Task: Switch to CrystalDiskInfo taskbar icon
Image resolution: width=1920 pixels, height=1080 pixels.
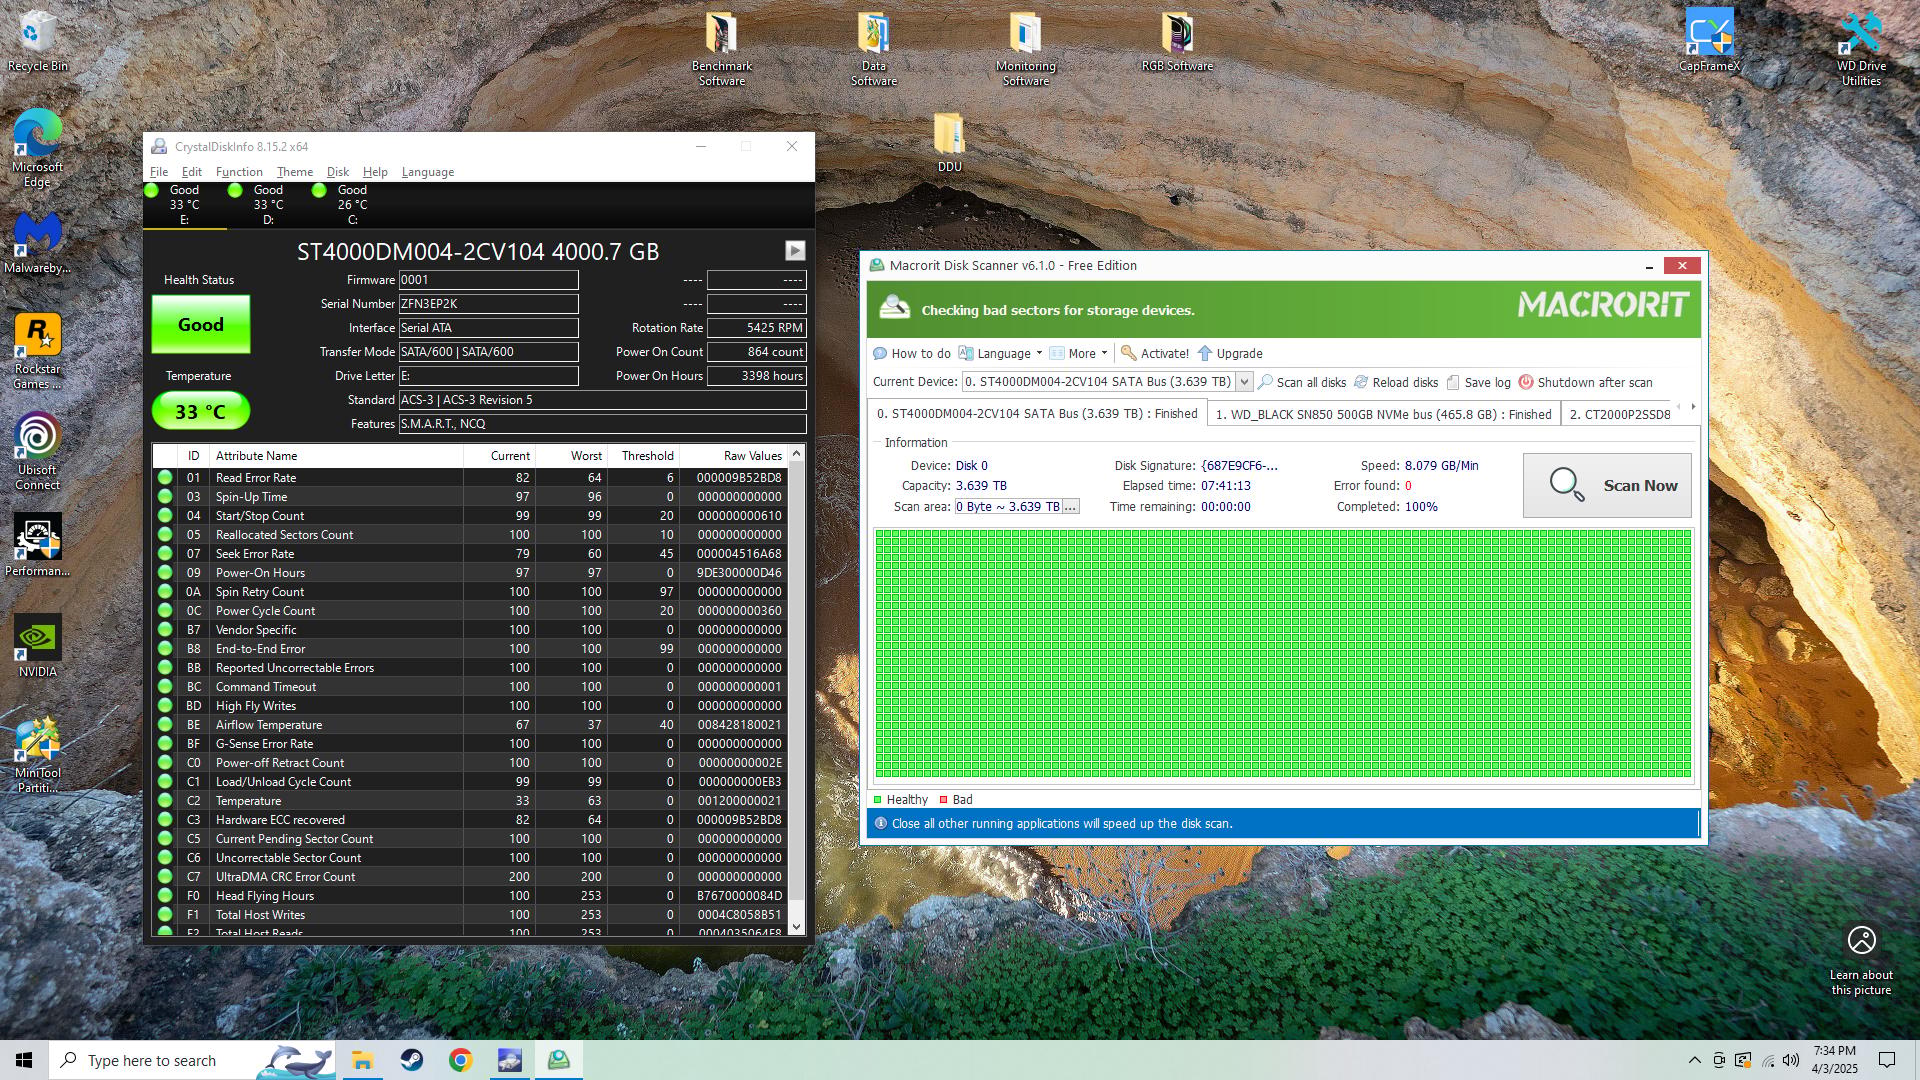Action: pos(510,1060)
